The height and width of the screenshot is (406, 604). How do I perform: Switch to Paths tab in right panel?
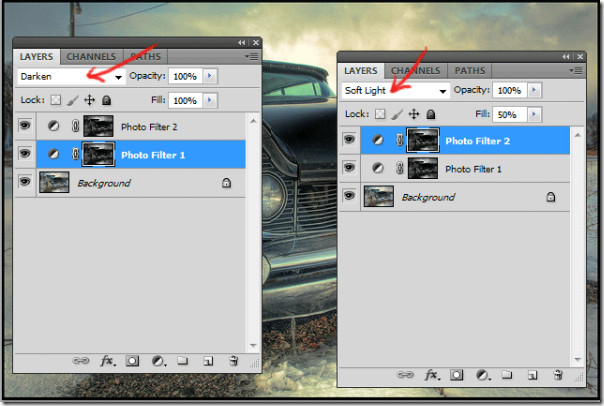click(470, 71)
